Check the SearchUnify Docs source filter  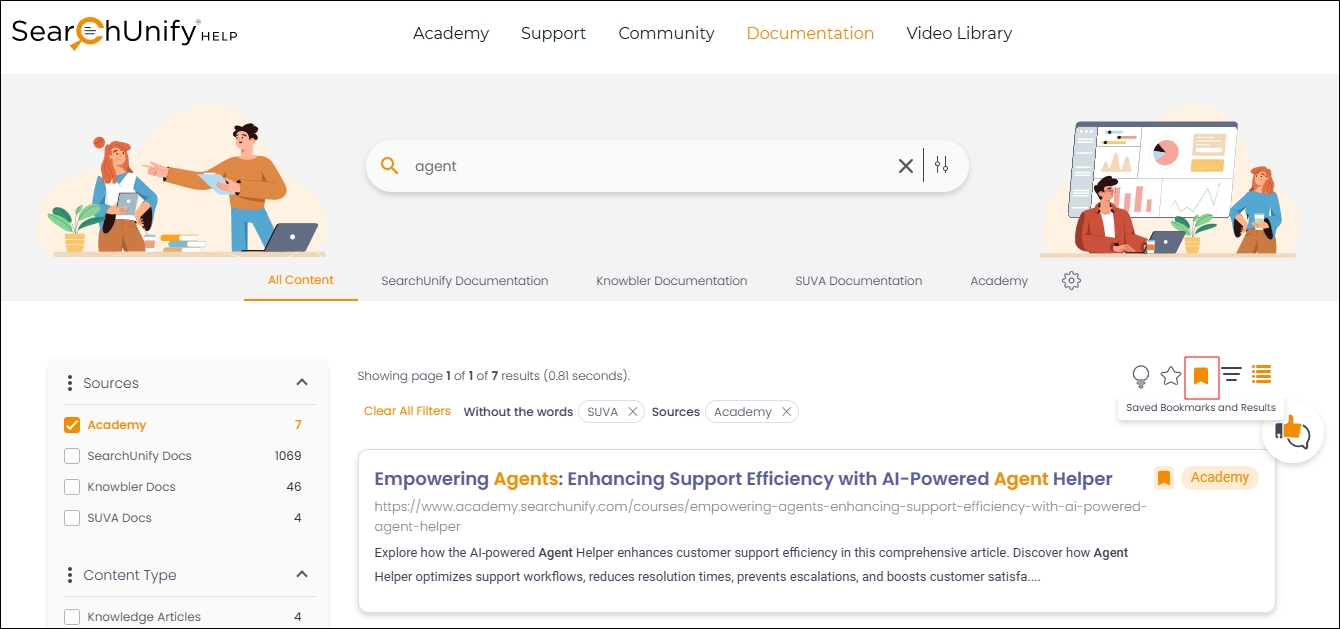pyautogui.click(x=72, y=456)
